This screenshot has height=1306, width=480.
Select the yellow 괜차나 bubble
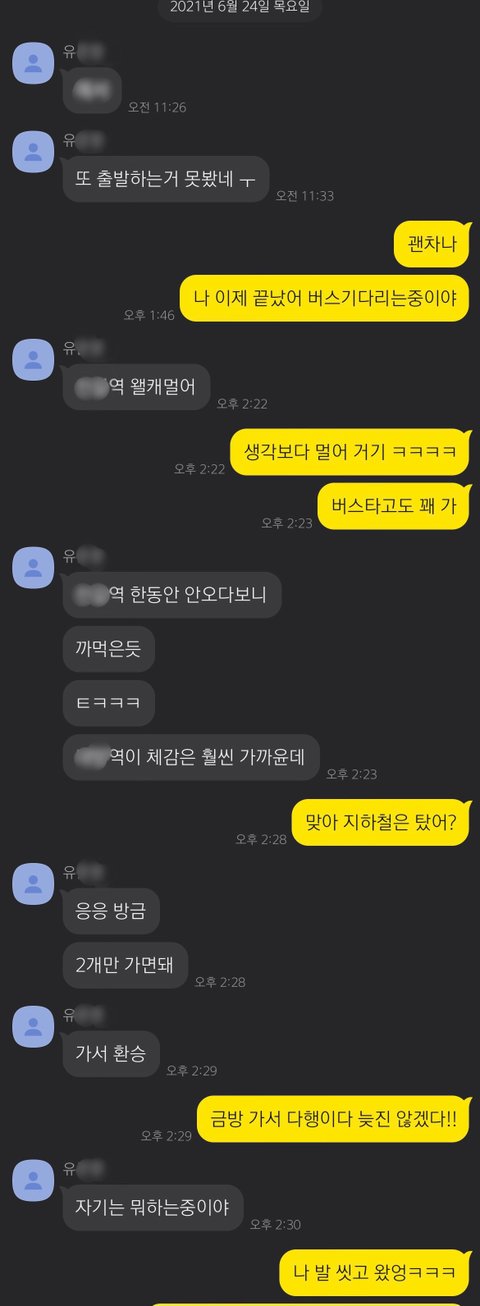tap(431, 244)
